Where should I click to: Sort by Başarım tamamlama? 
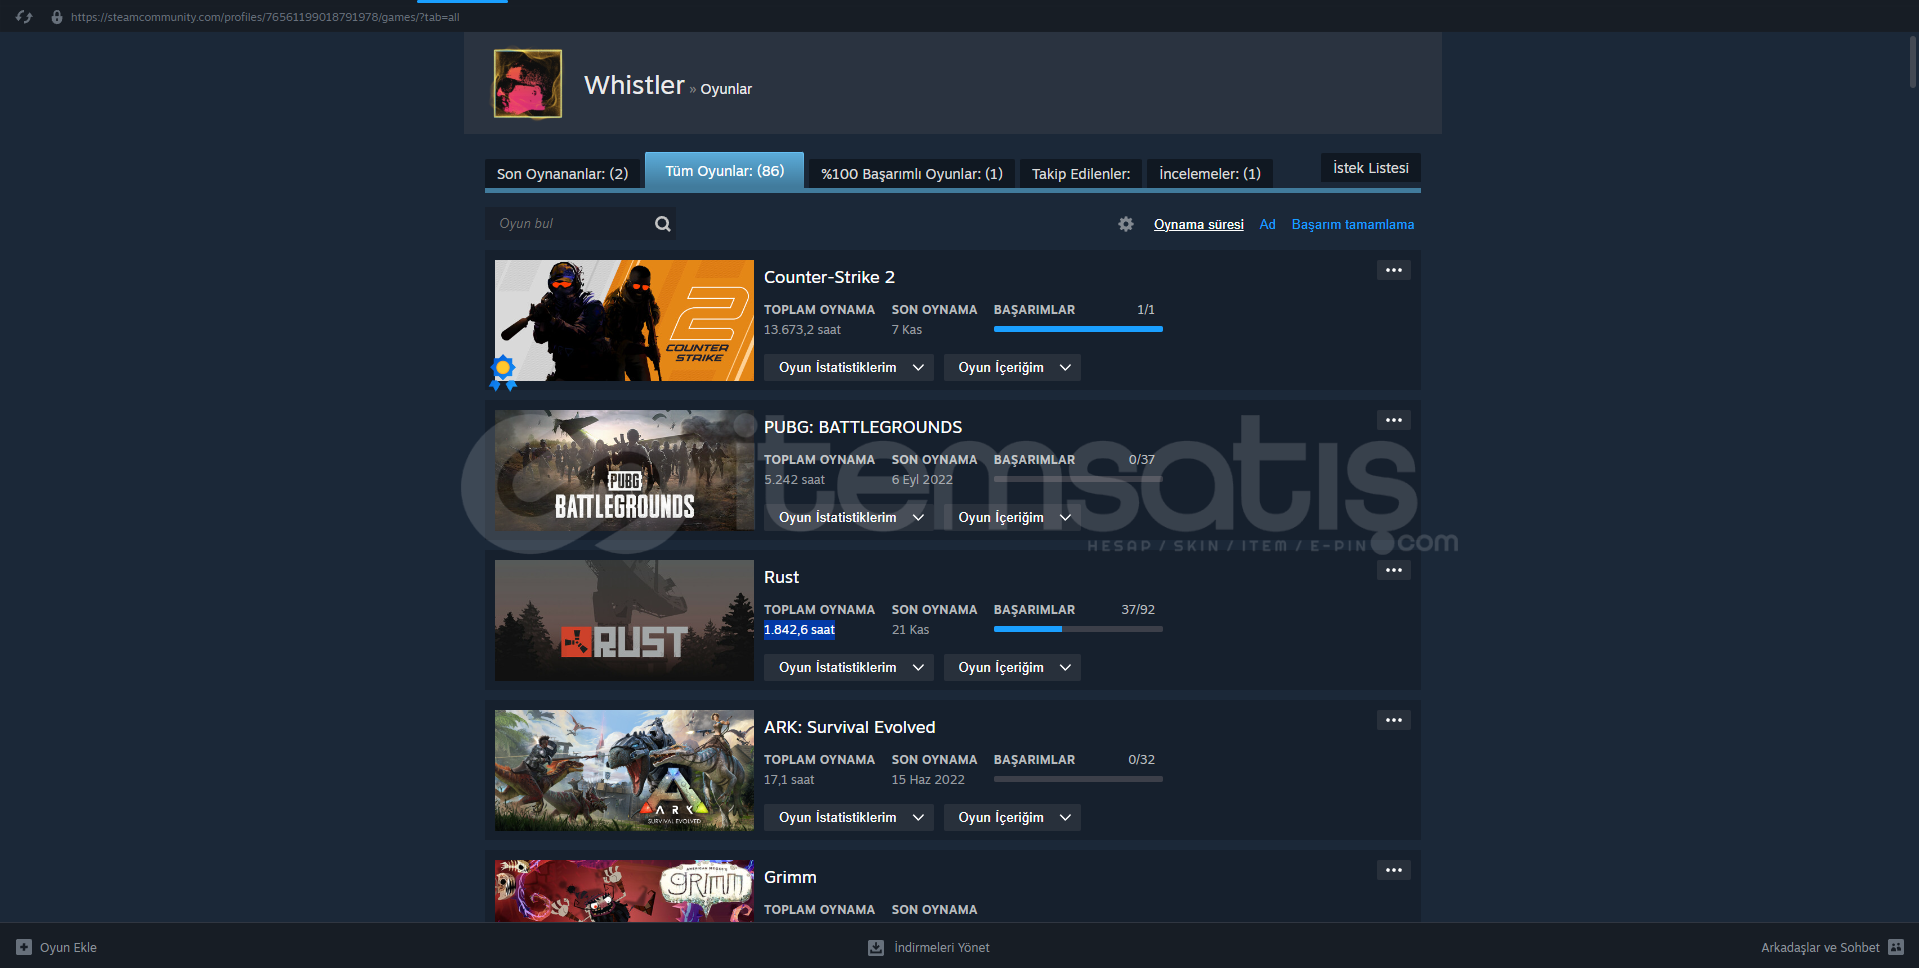point(1353,224)
